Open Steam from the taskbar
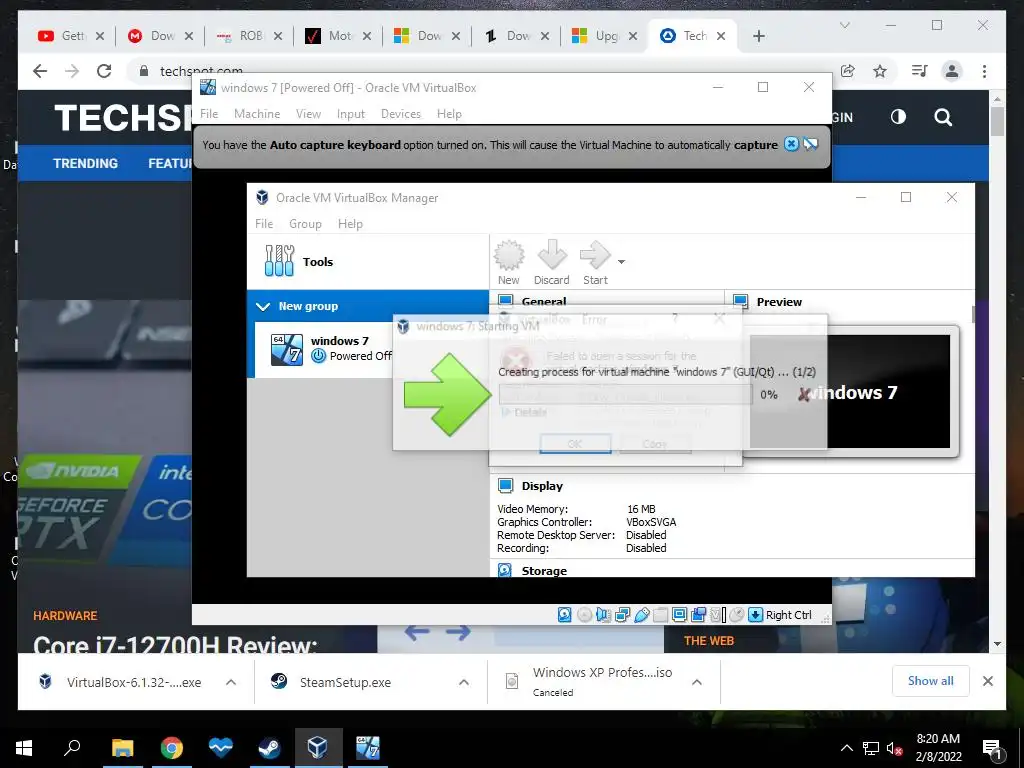 pos(268,748)
